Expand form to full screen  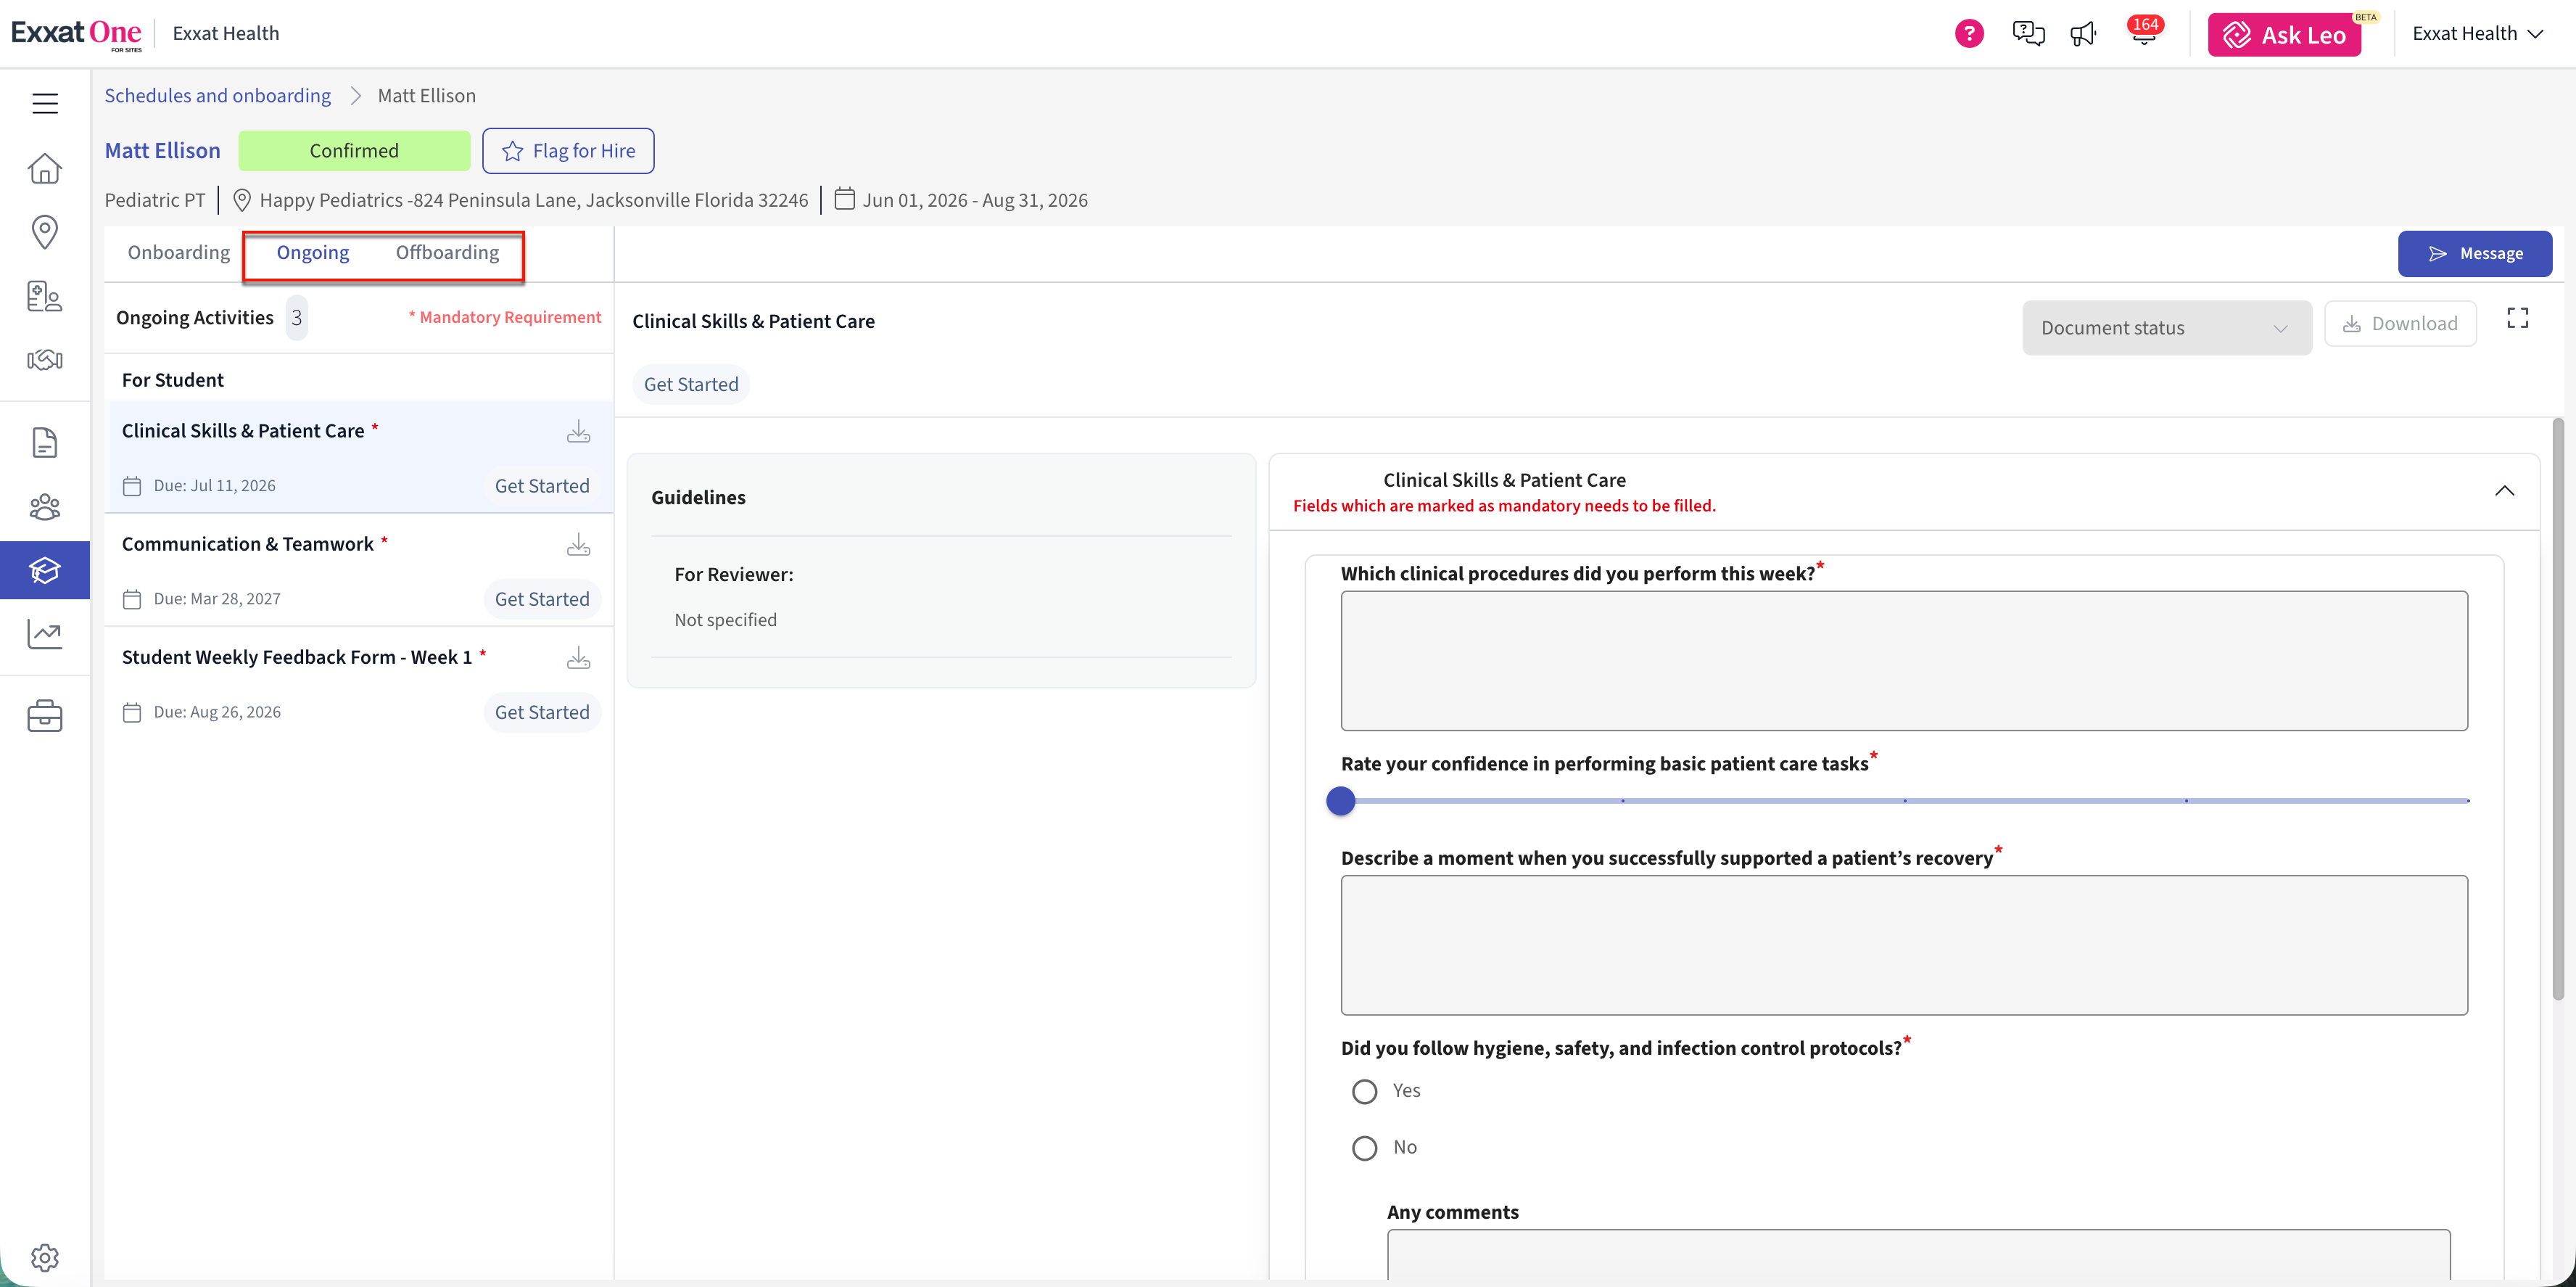pos(2517,318)
